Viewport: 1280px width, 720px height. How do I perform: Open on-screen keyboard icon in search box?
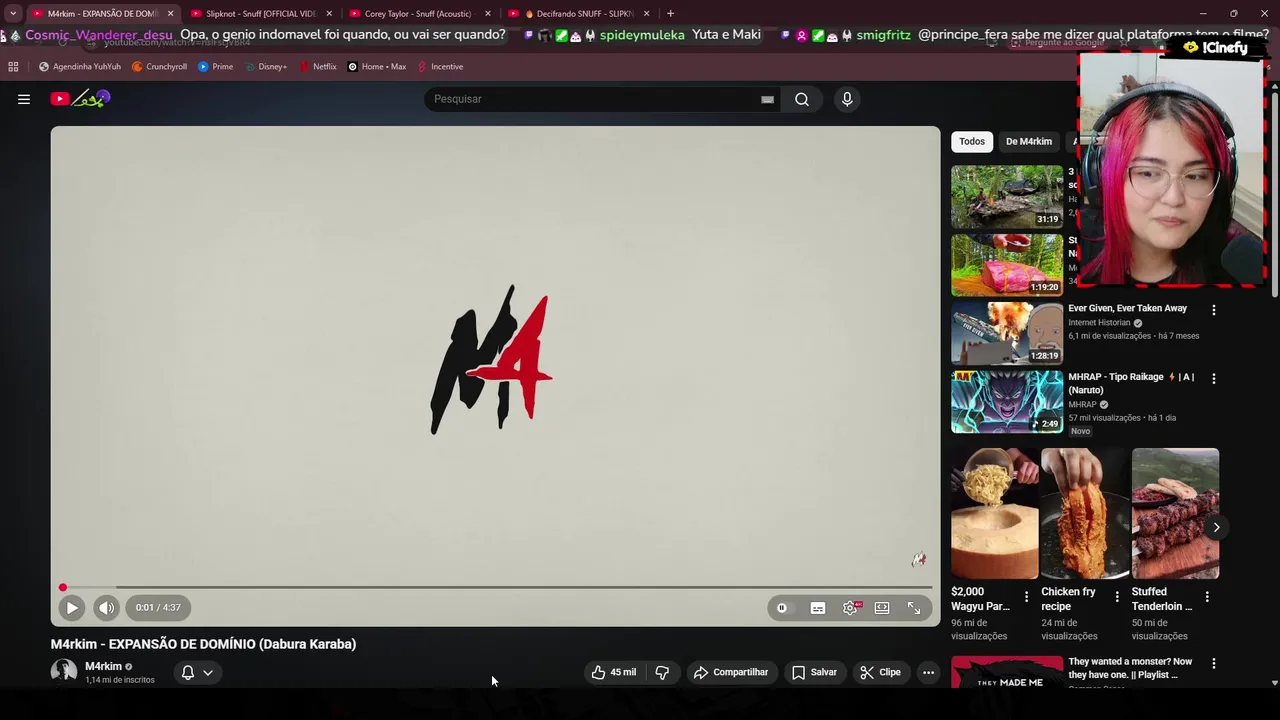point(767,99)
